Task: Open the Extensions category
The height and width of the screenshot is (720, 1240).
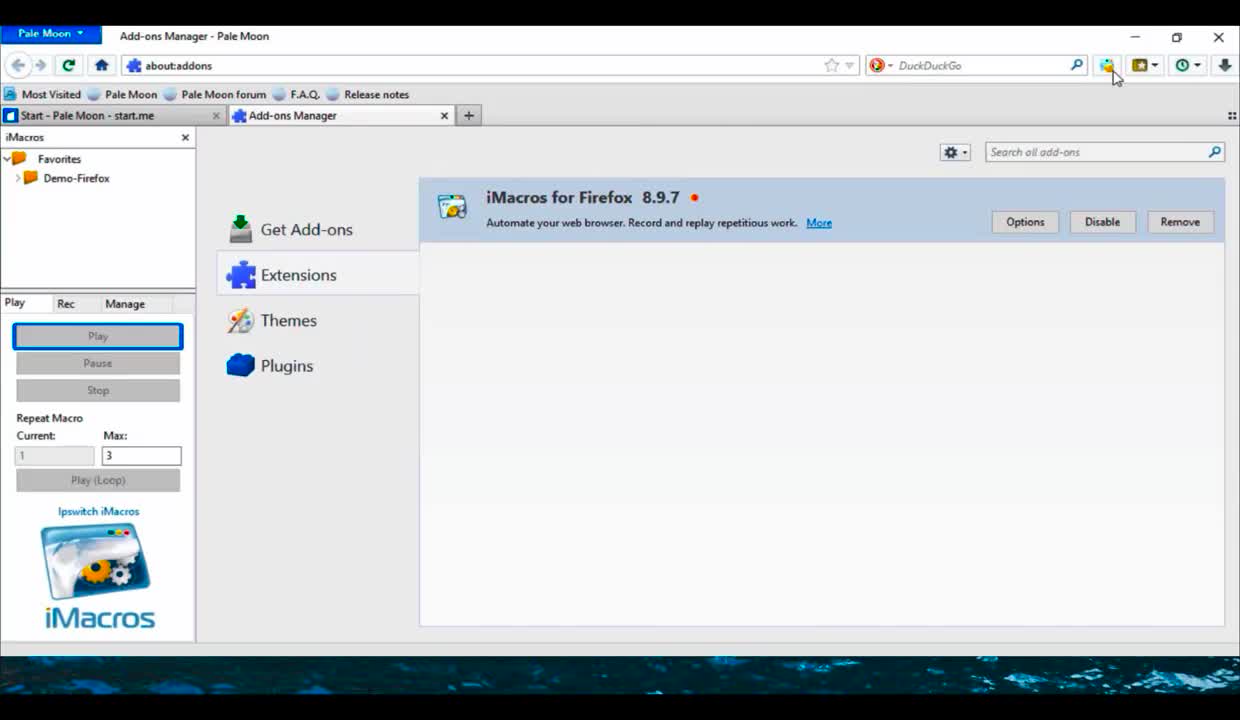Action: (318, 274)
